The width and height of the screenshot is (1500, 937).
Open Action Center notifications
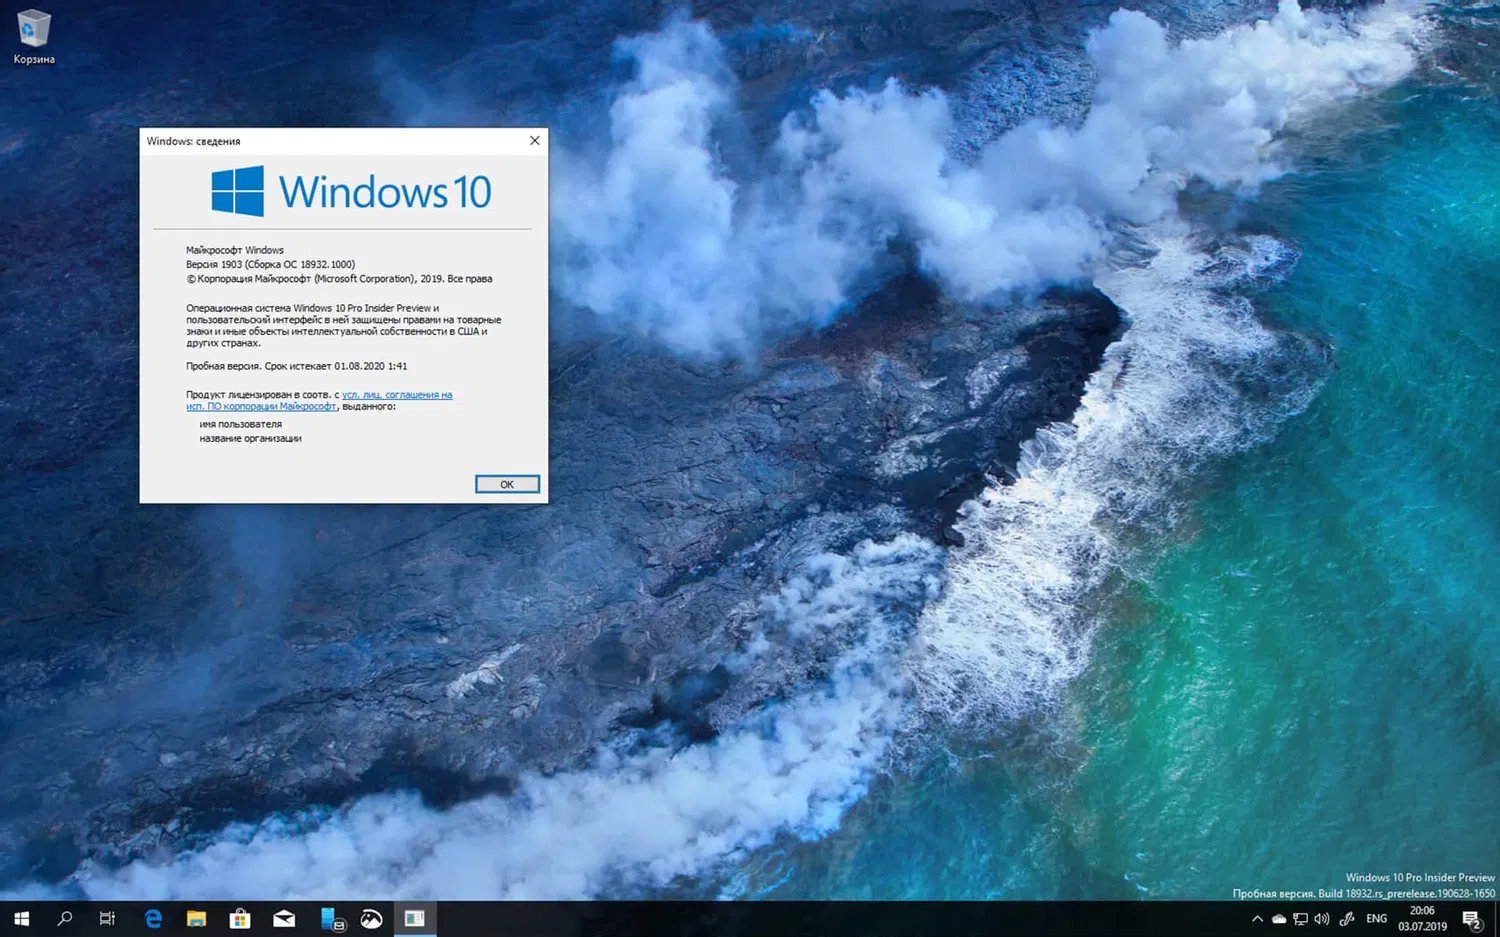click(1470, 918)
